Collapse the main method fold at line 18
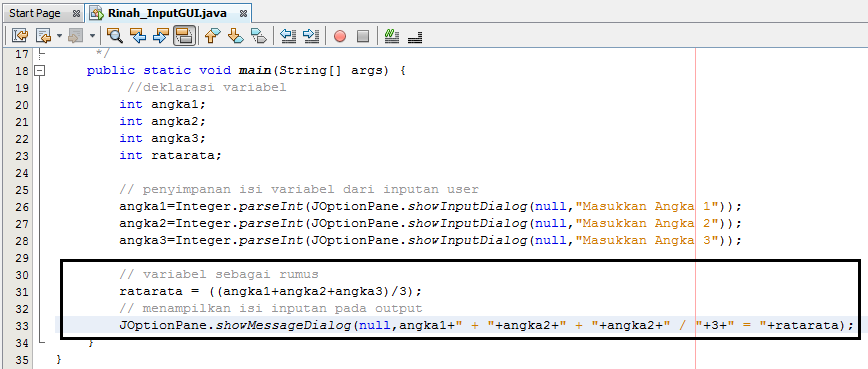Image resolution: width=868 pixels, height=369 pixels. point(39,71)
